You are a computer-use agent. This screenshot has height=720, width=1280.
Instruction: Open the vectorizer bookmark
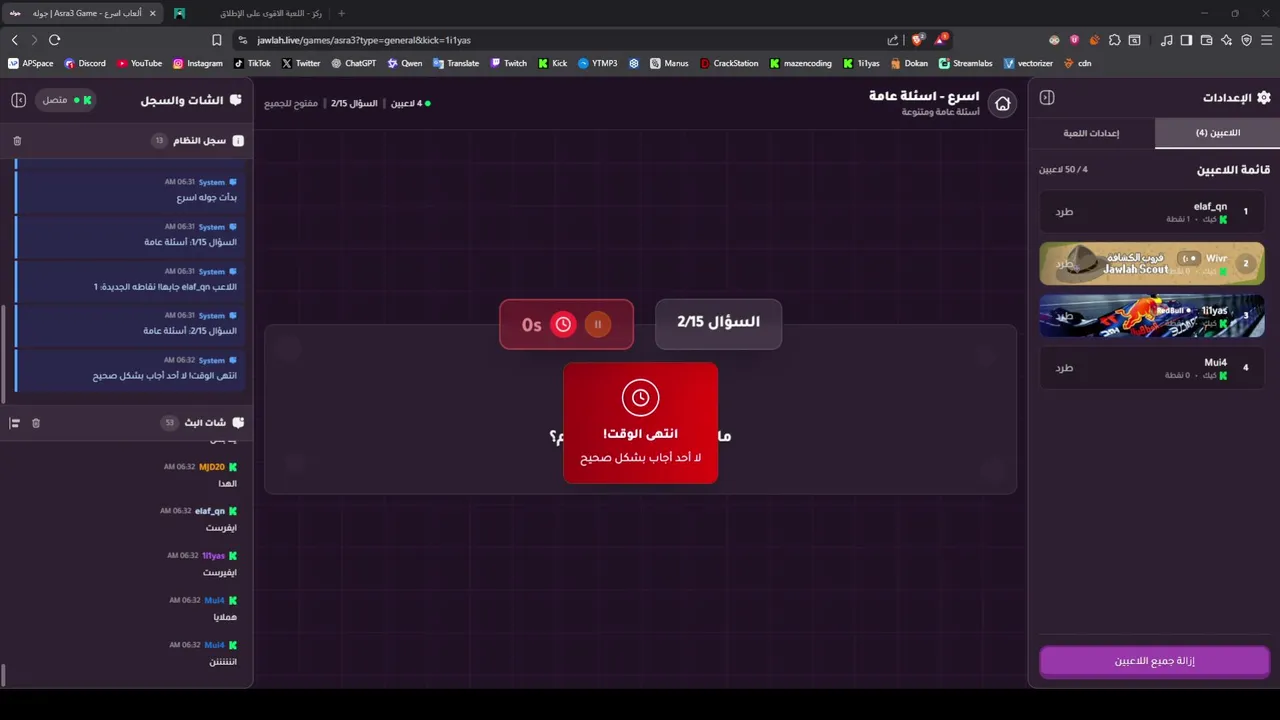pyautogui.click(x=1028, y=63)
